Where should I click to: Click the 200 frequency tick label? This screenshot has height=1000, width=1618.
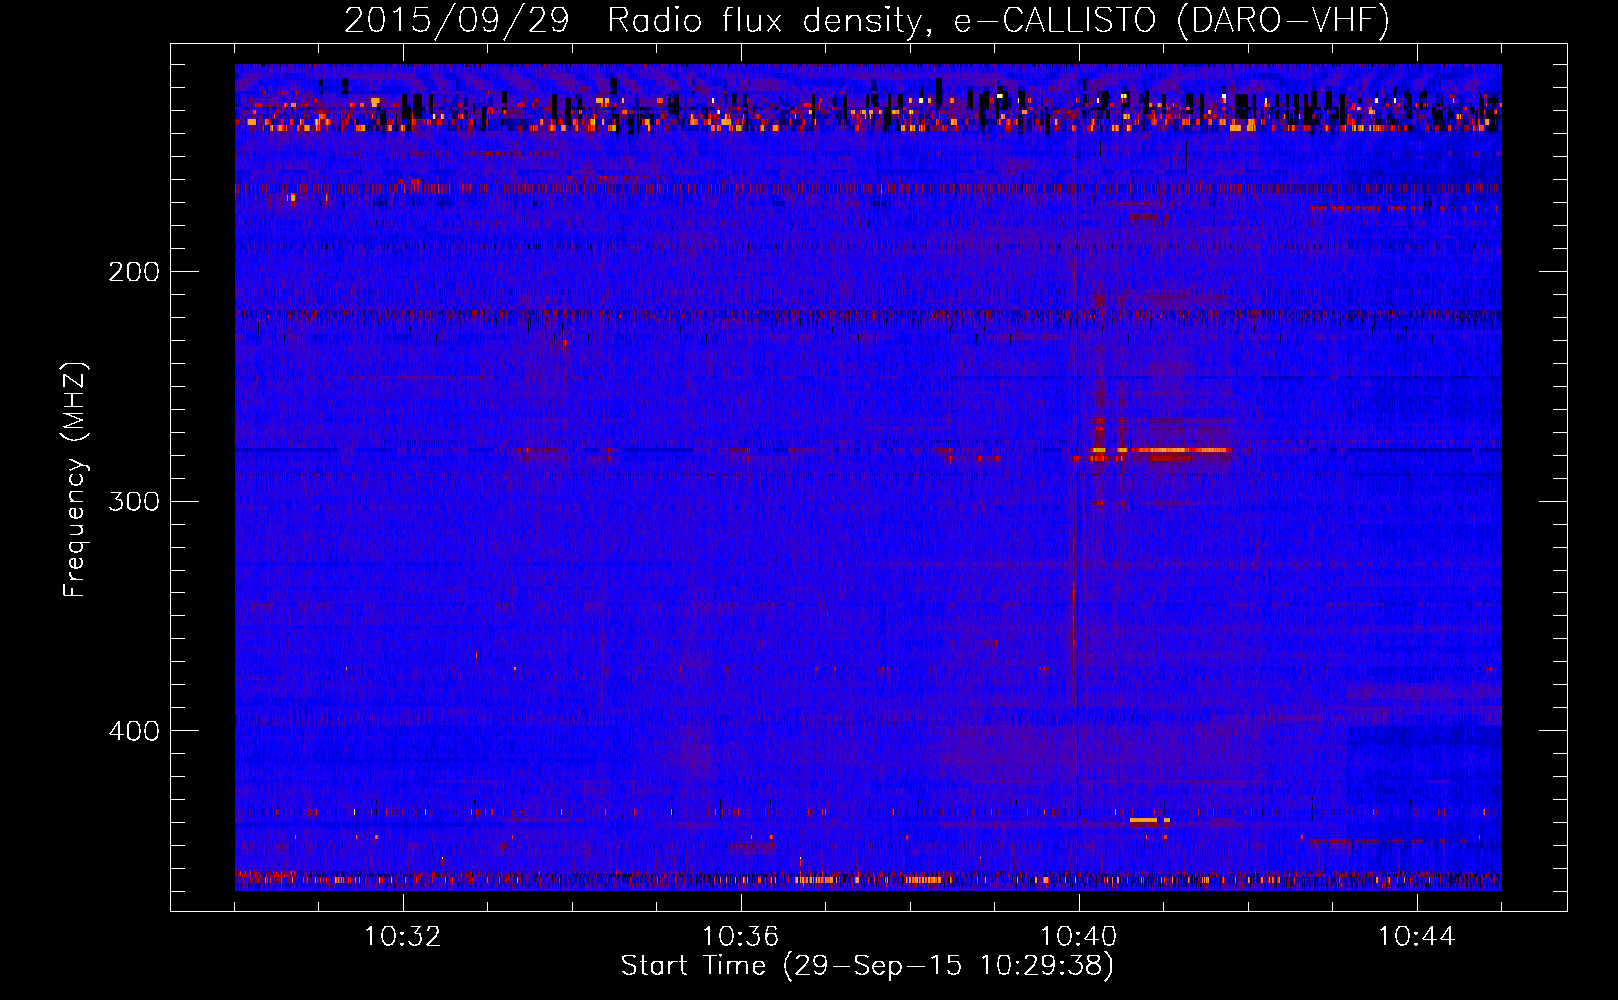point(133,272)
